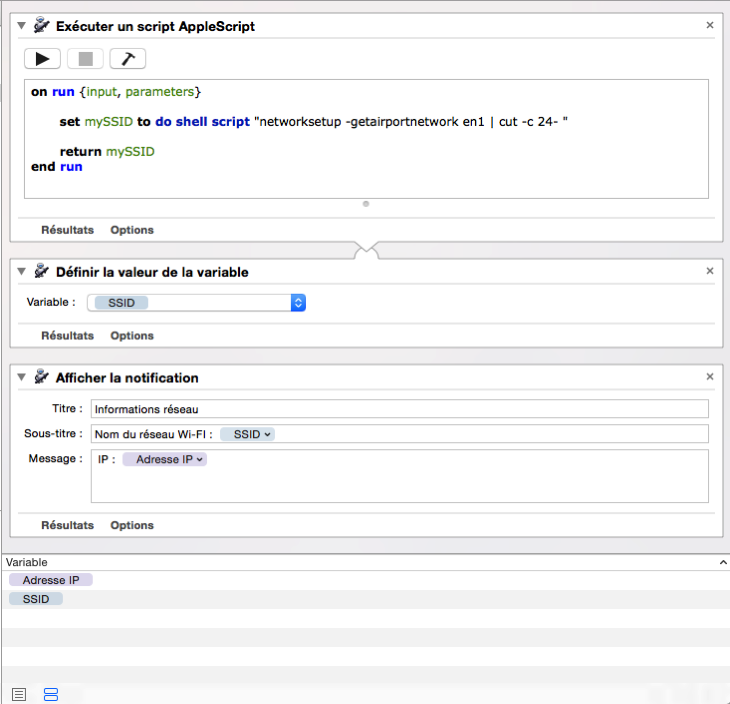
Task: Collapse the Variable list panel with chevron
Action: click(723, 563)
